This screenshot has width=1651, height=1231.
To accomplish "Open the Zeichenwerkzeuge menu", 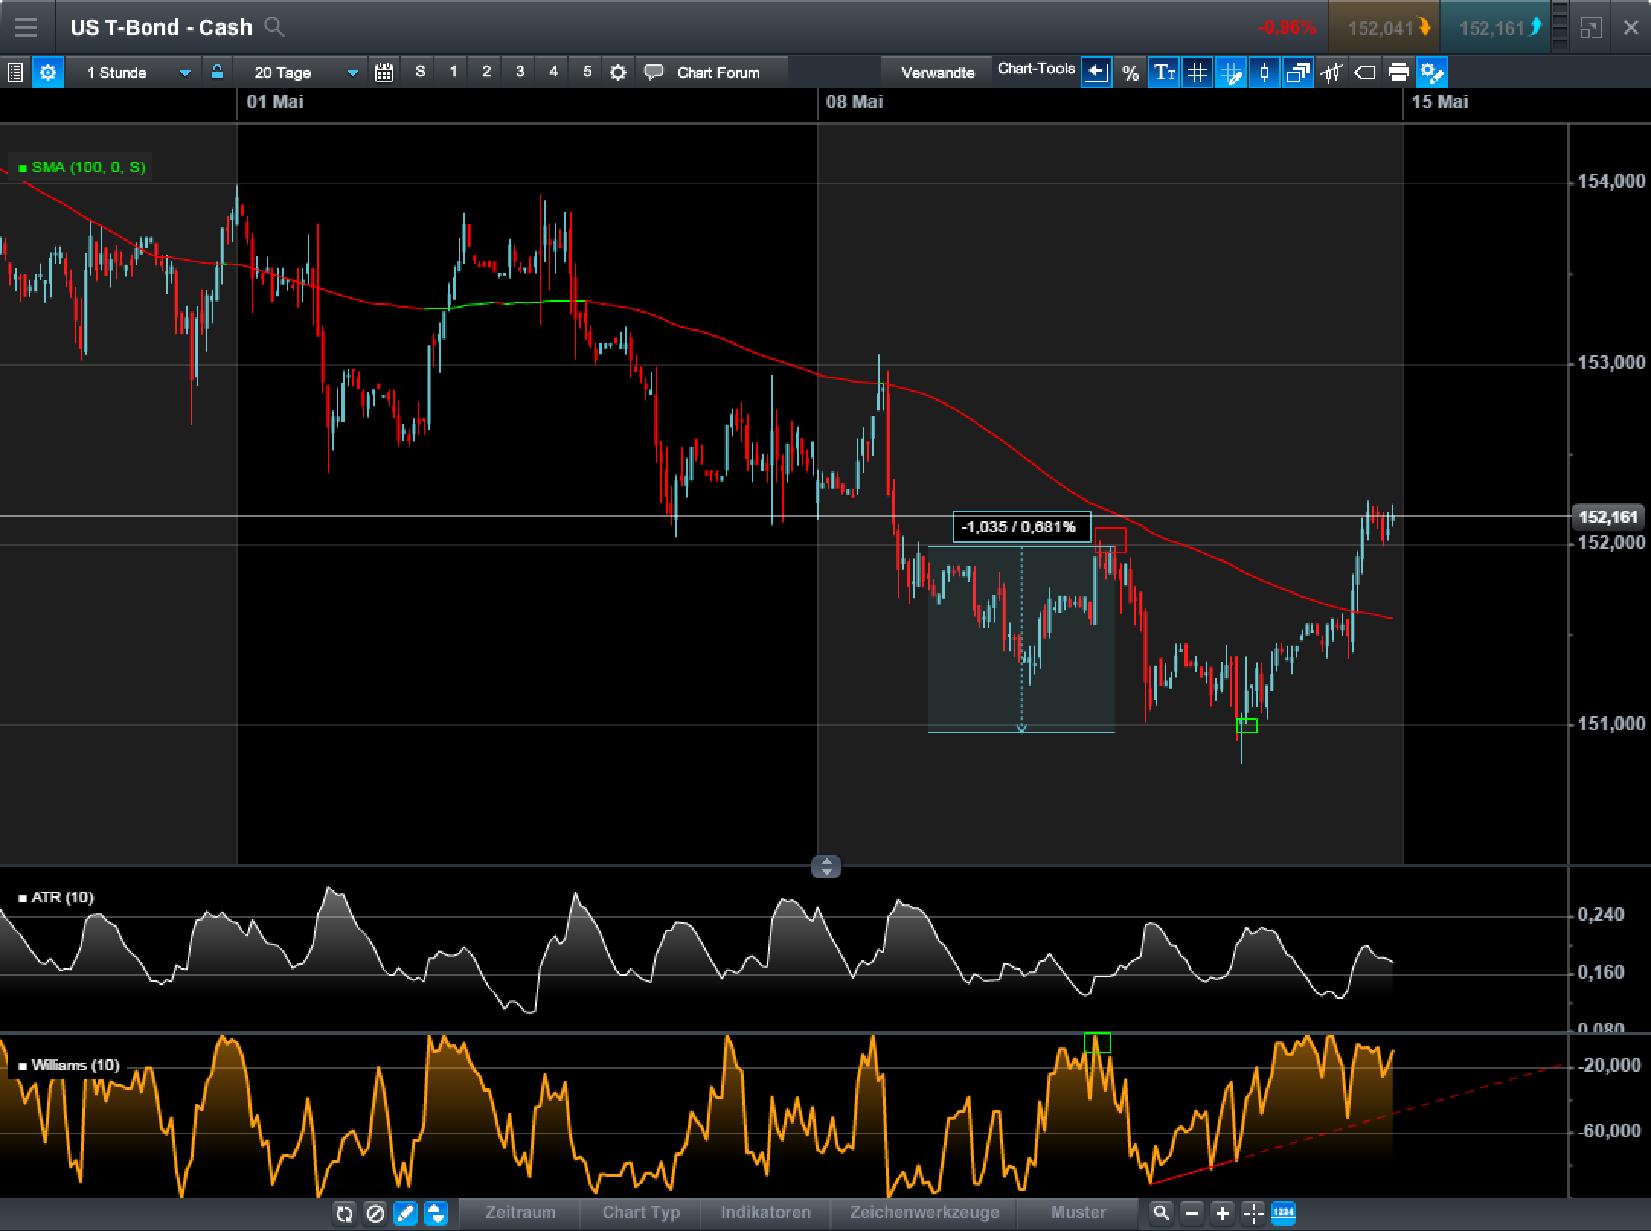I will 924,1212.
